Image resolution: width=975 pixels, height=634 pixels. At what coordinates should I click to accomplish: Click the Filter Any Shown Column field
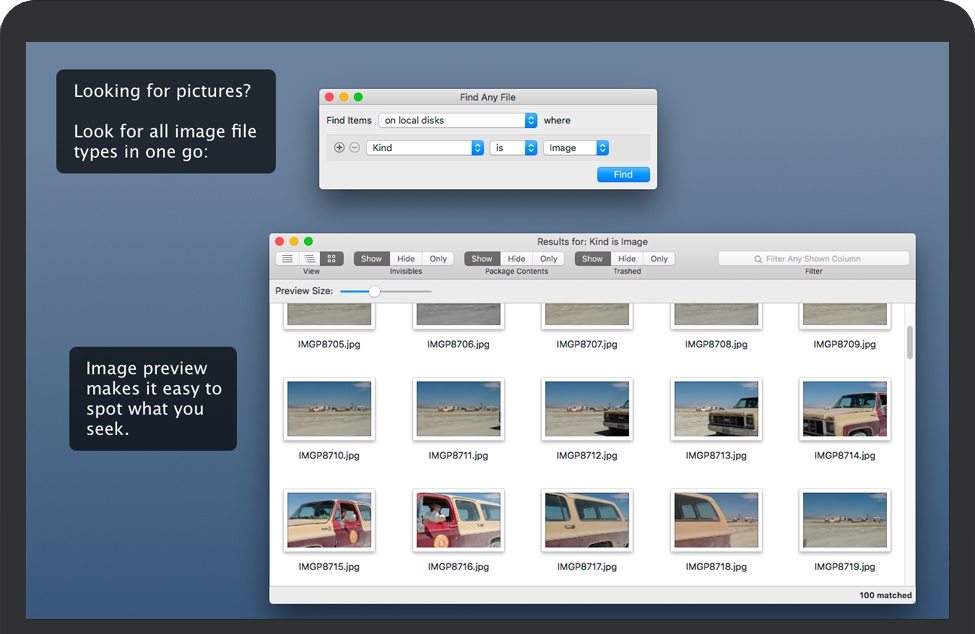coord(813,259)
